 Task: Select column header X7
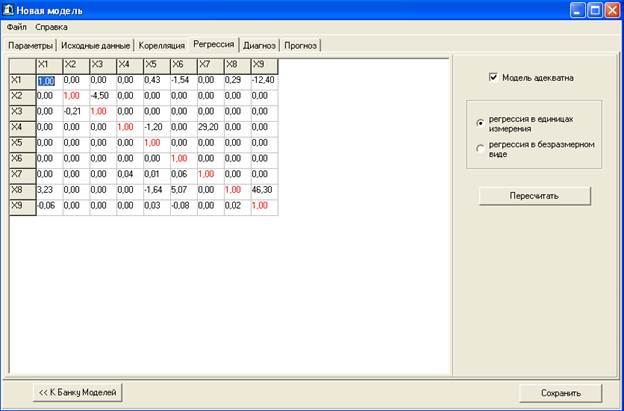[211, 66]
